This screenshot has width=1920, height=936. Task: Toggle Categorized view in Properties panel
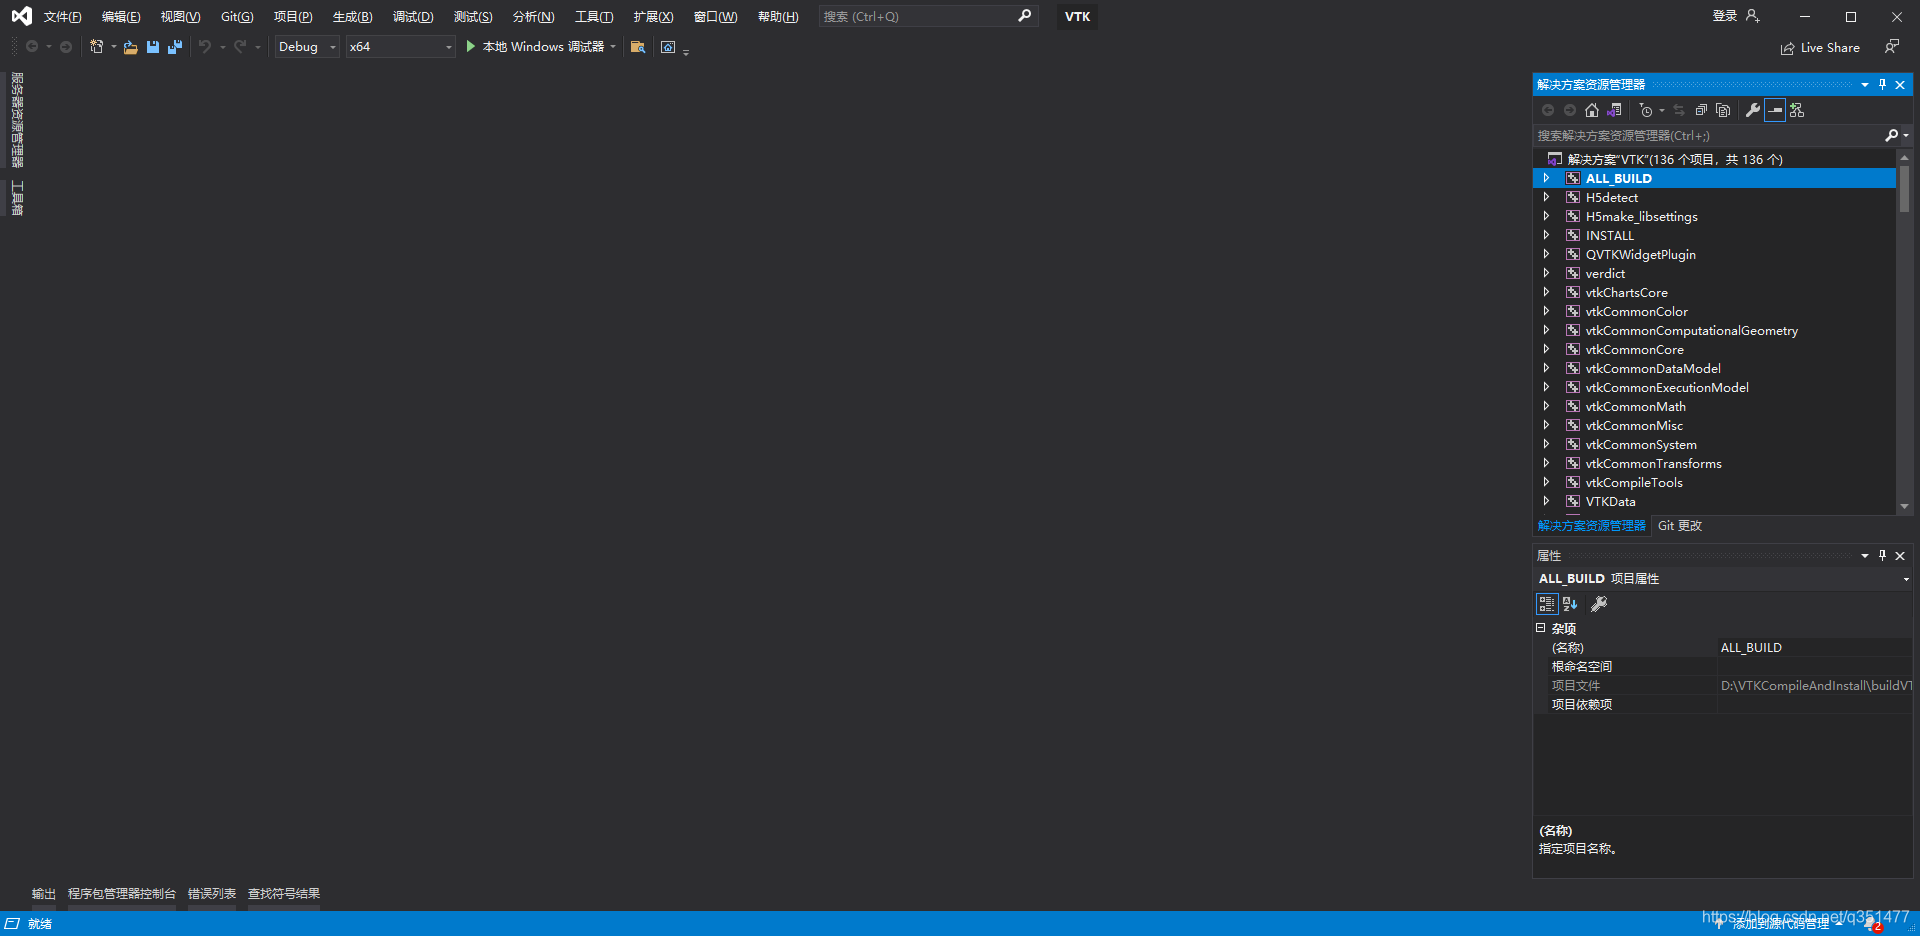pyautogui.click(x=1547, y=604)
